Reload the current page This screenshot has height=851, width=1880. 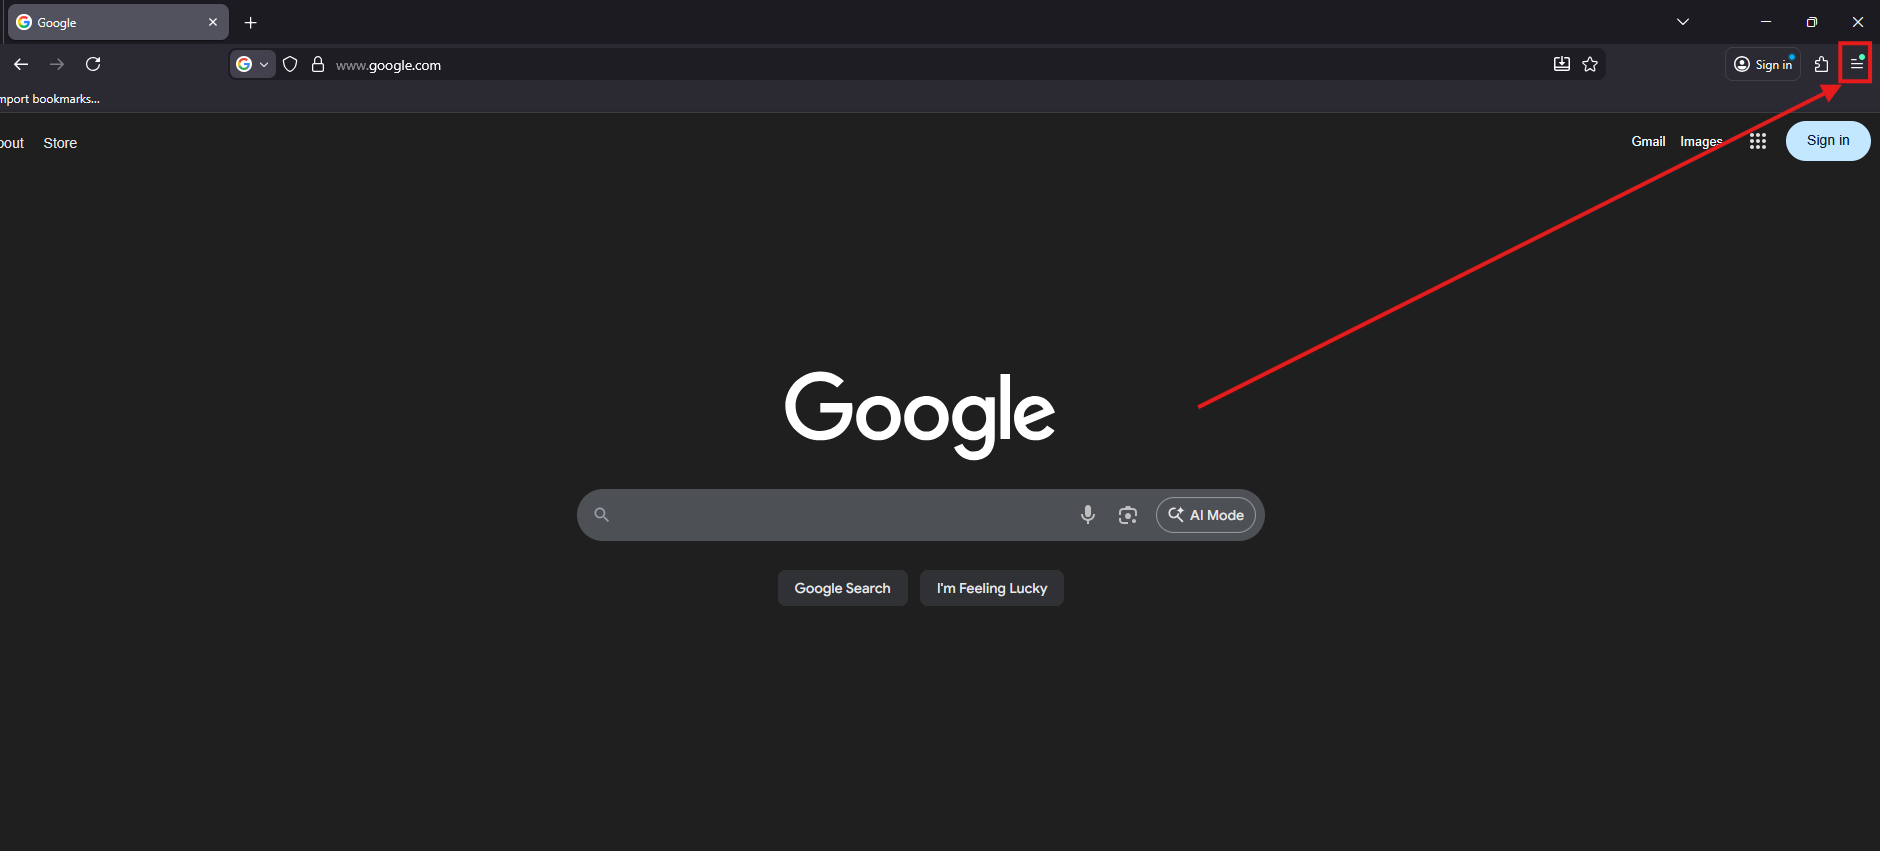pyautogui.click(x=93, y=64)
